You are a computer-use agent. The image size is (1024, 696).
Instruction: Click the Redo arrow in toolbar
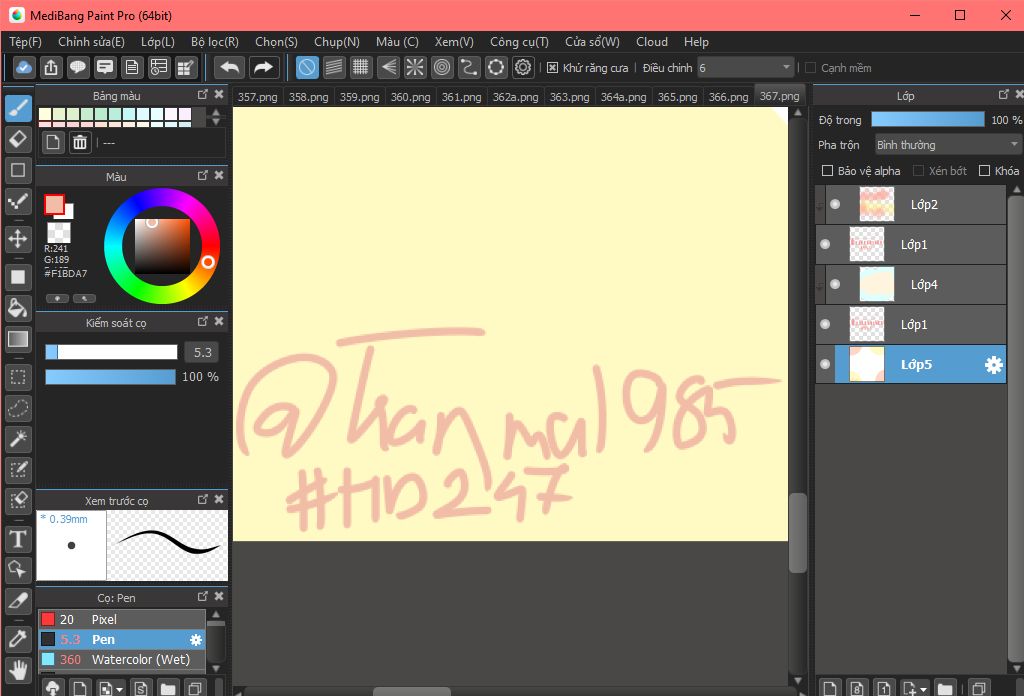(x=263, y=67)
